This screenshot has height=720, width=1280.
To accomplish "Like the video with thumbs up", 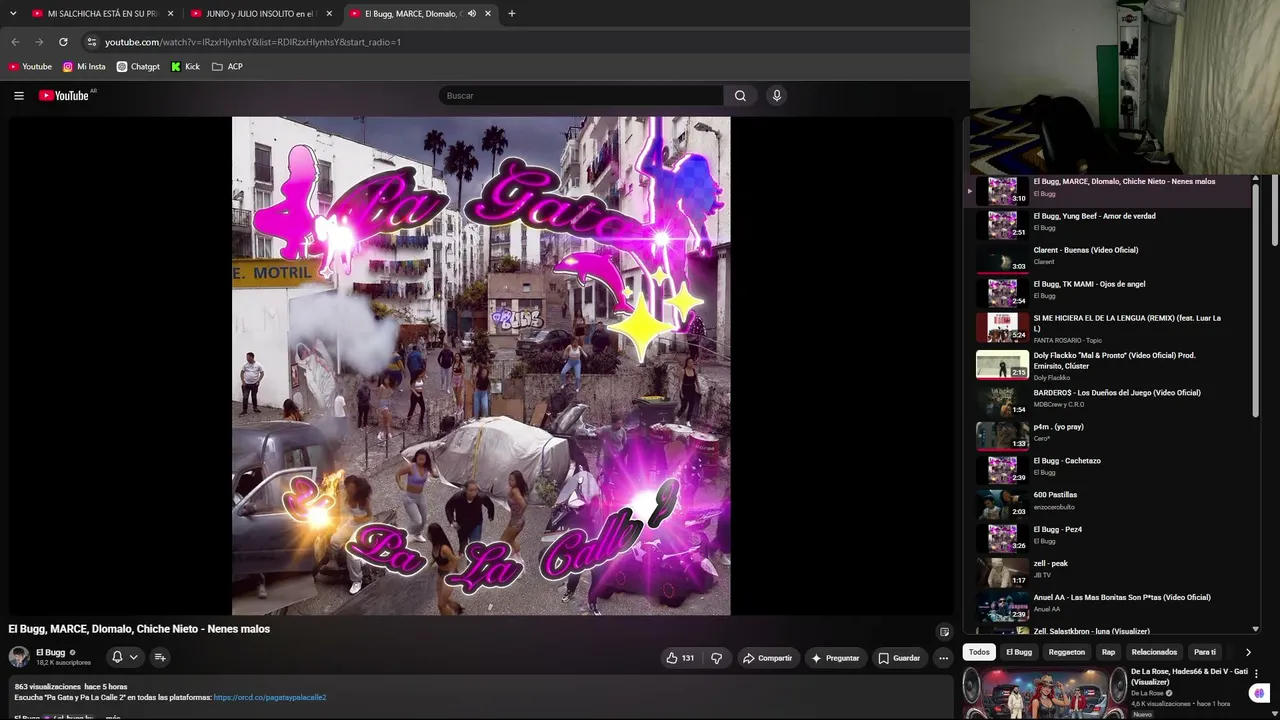I will click(680, 658).
